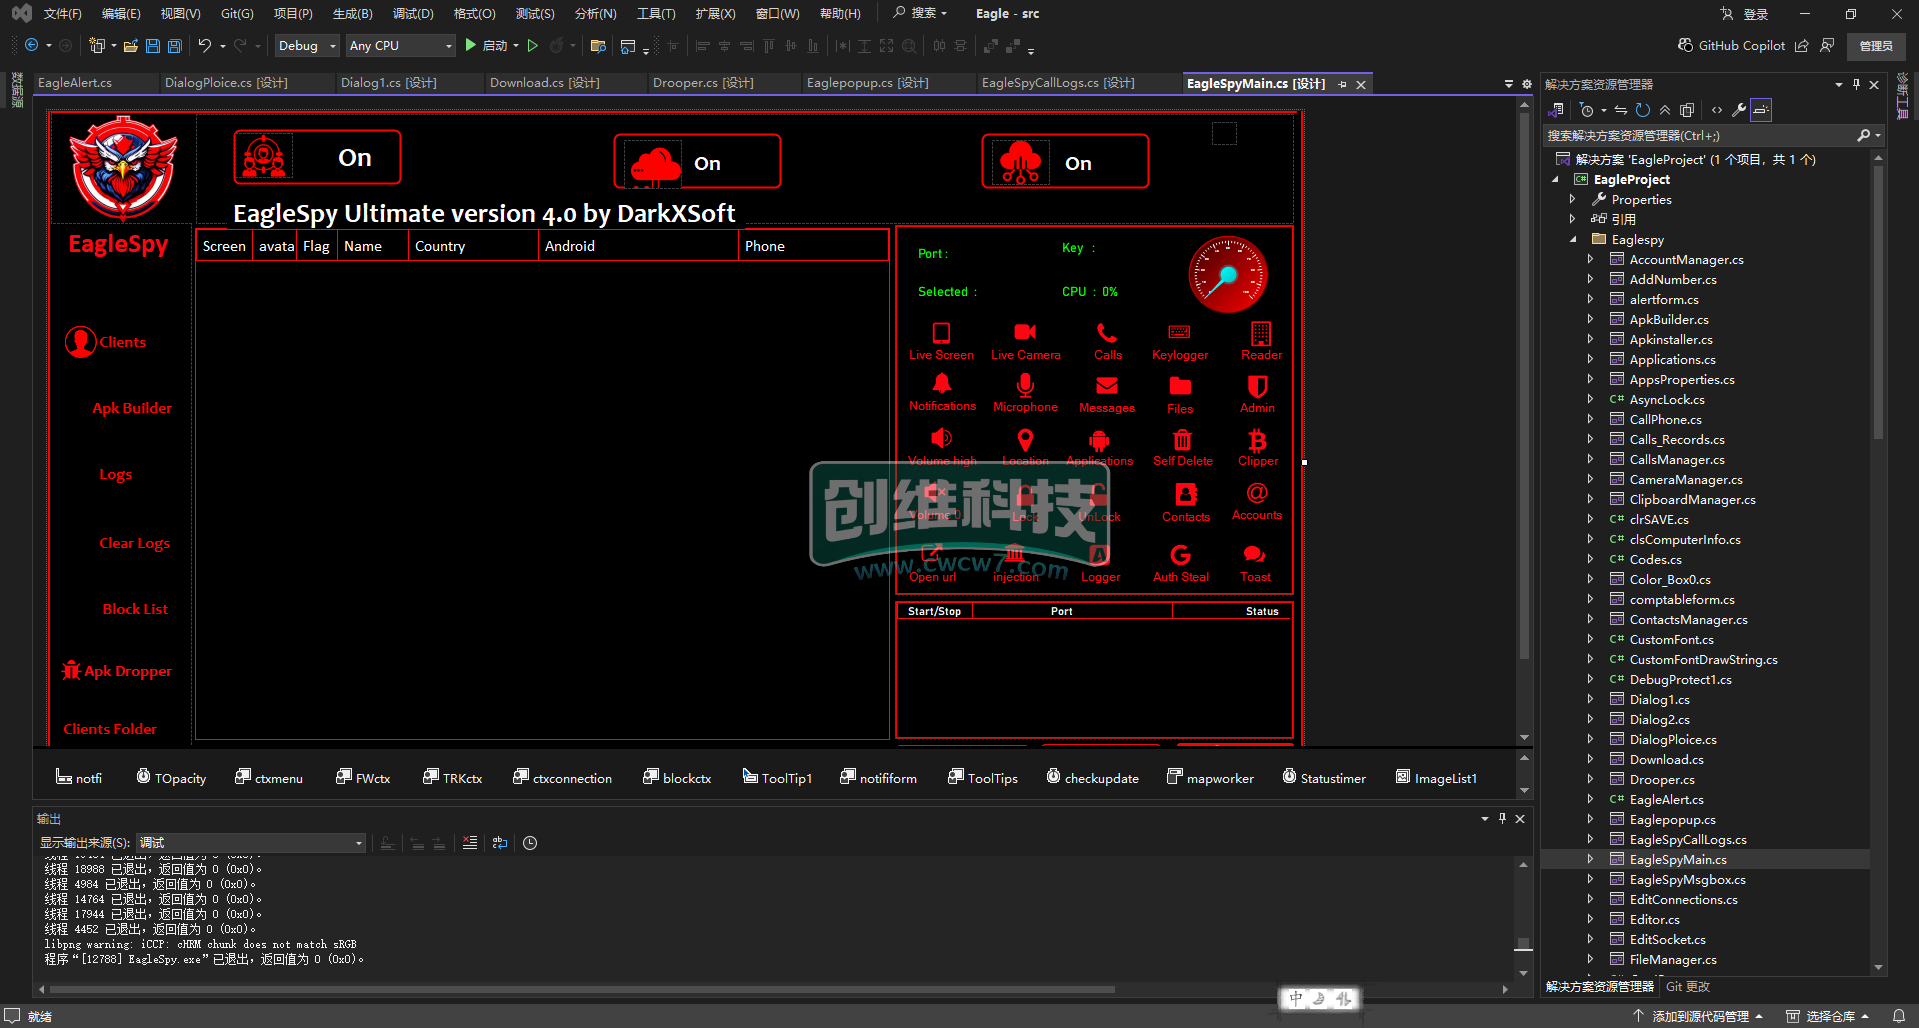Screen dimensions: 1919x1028
Task: Click the View Code icon in Solution Explorer
Action: (1717, 110)
